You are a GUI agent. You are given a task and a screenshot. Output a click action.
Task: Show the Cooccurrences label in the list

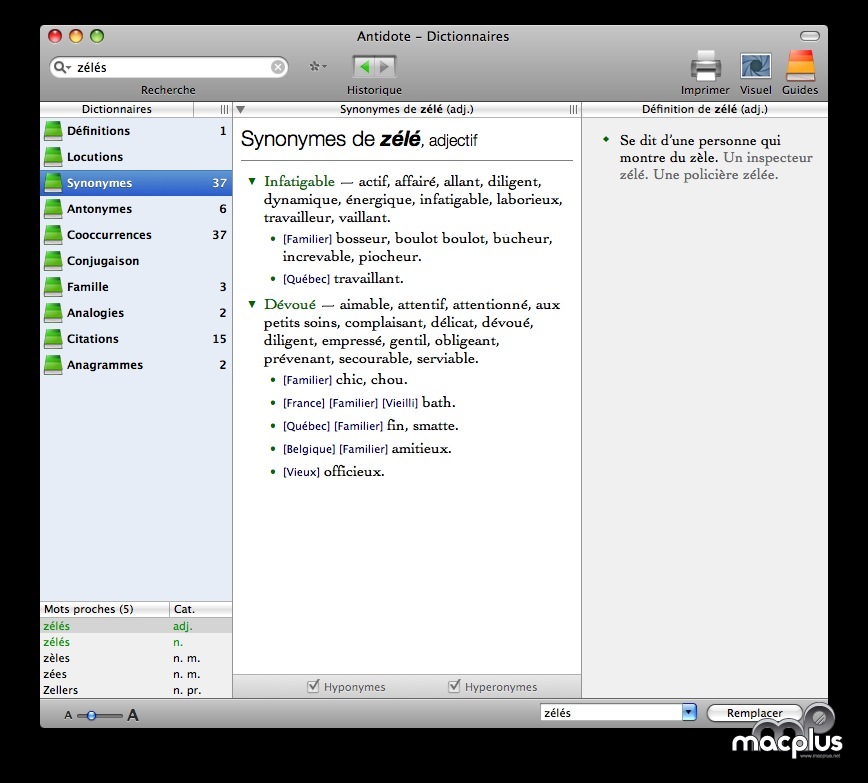(109, 235)
